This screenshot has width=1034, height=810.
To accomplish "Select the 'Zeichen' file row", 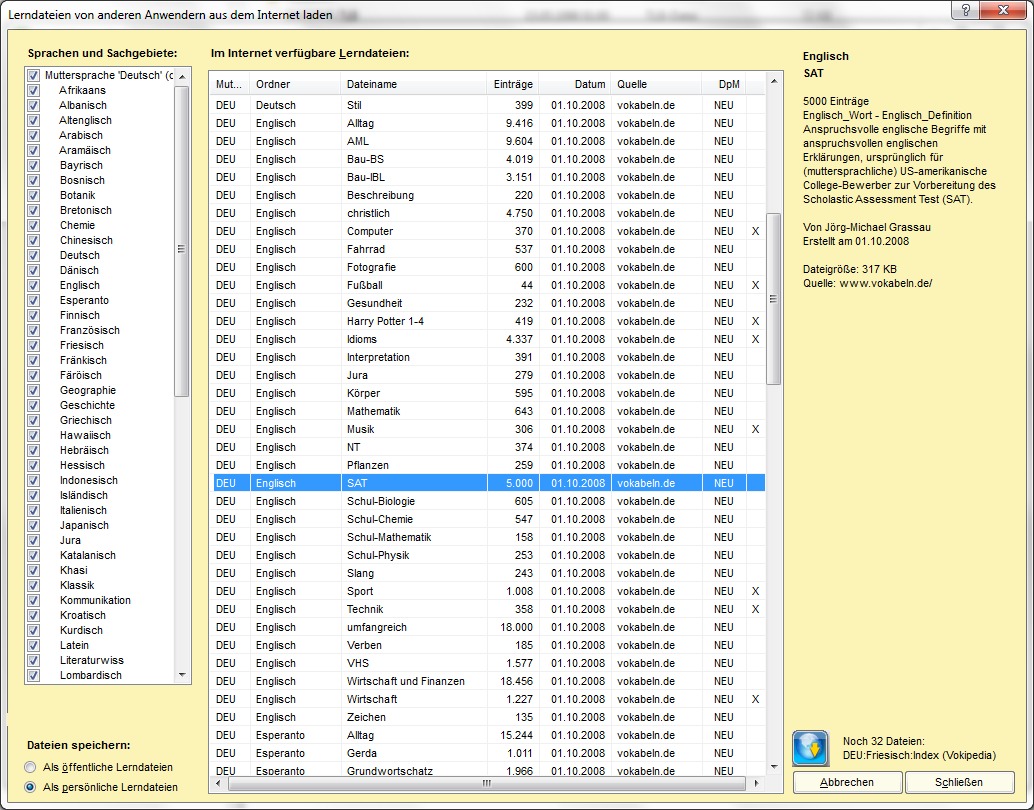I will (488, 717).
